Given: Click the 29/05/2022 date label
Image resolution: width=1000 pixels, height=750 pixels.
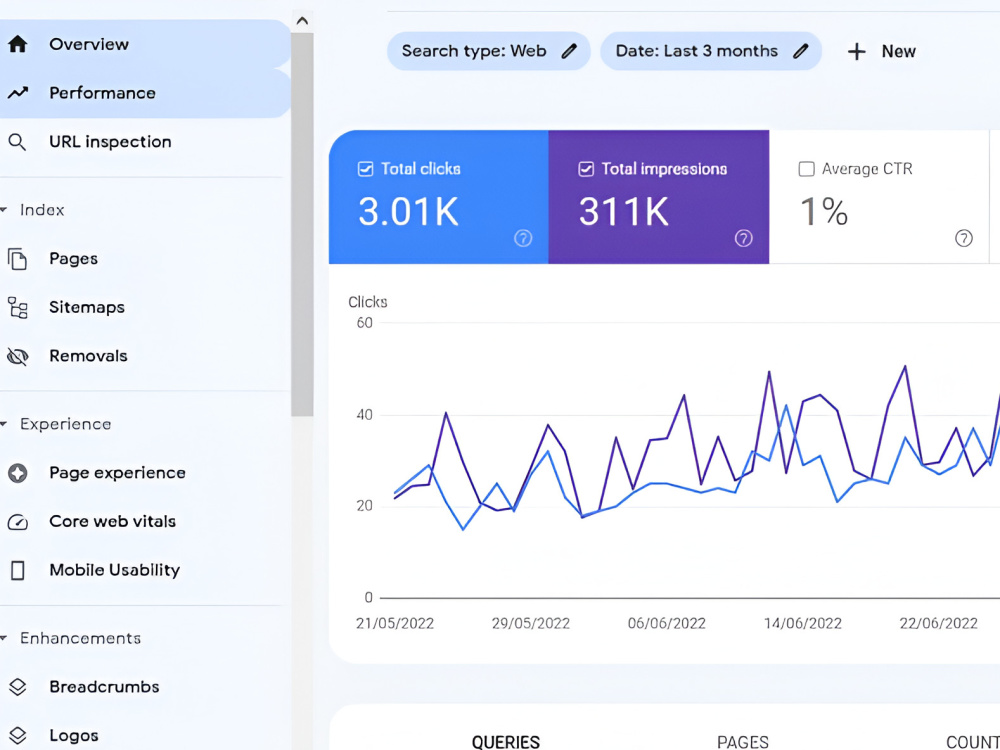Looking at the screenshot, I should [531, 624].
